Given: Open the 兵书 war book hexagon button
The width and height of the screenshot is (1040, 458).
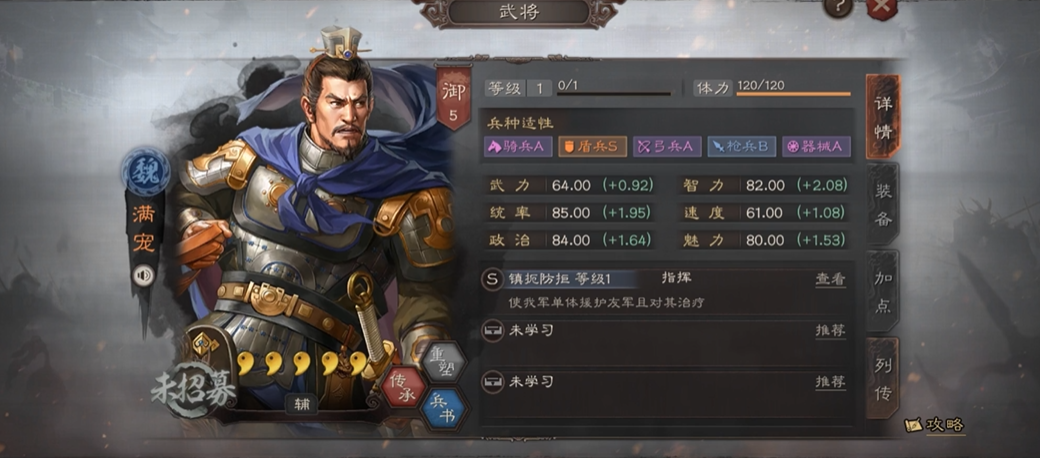Looking at the screenshot, I should click(x=444, y=410).
